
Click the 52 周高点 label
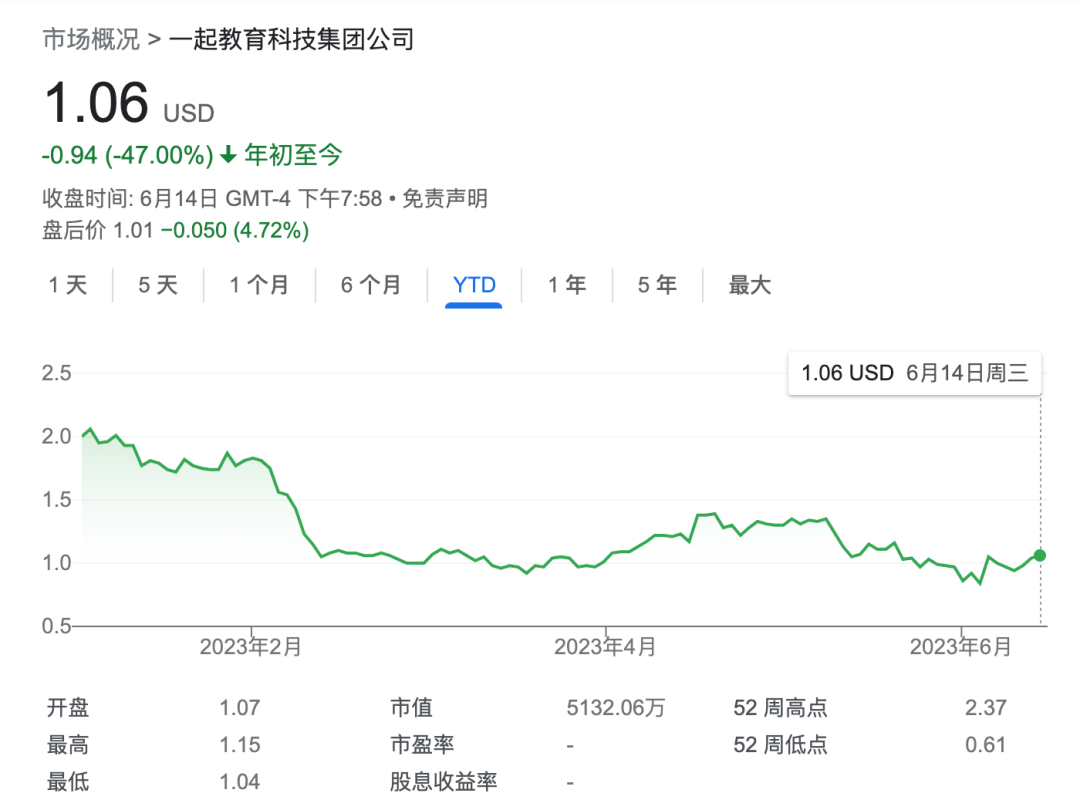[780, 707]
